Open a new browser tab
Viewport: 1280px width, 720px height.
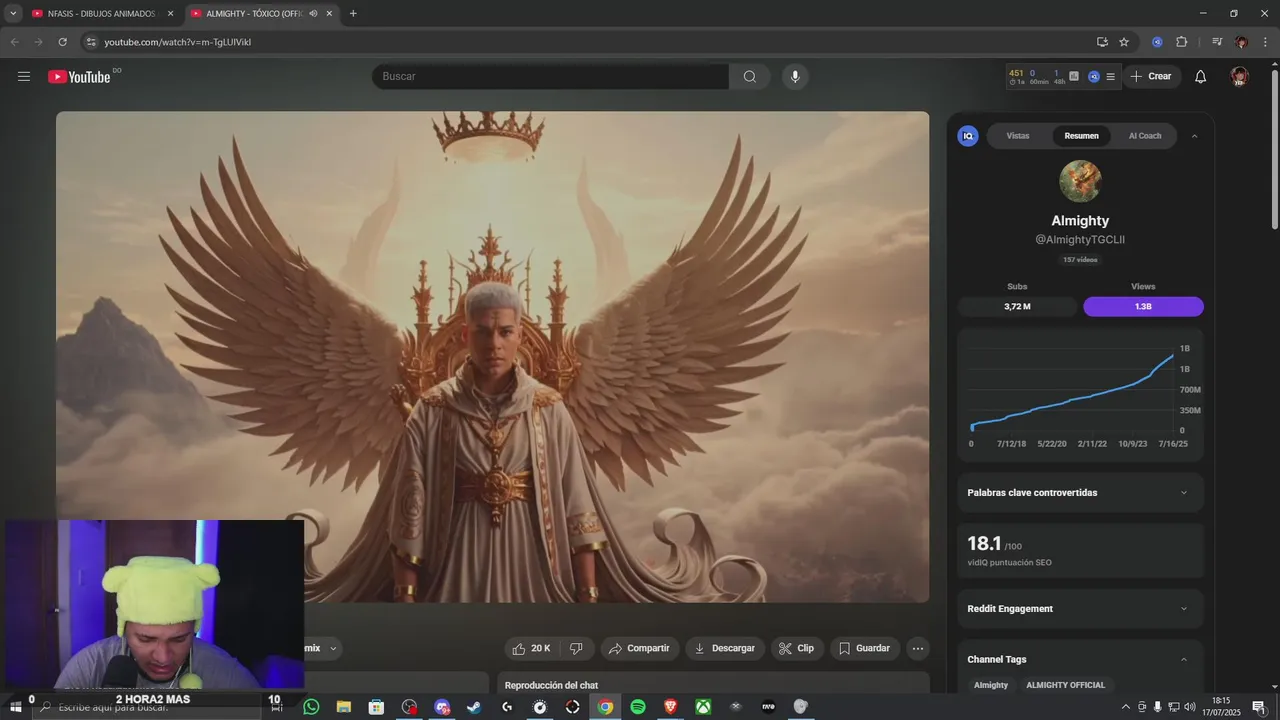tap(353, 14)
